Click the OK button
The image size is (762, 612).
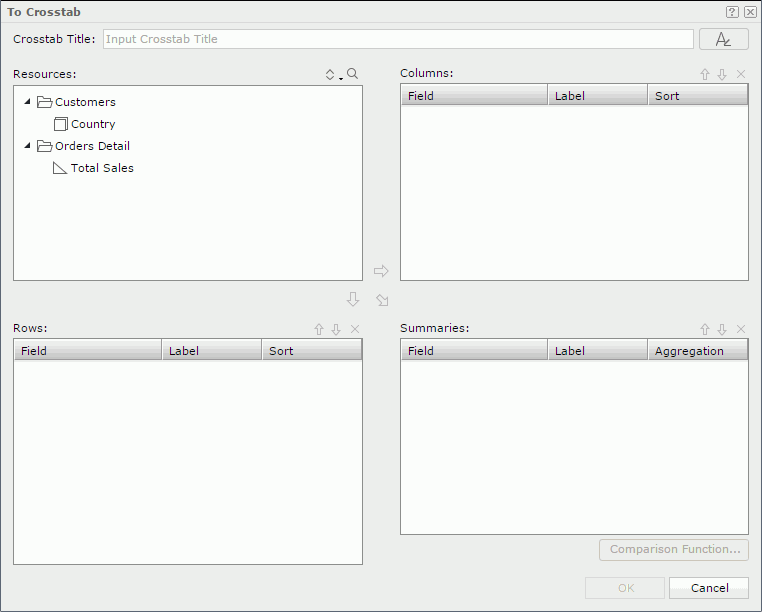[x=625, y=588]
